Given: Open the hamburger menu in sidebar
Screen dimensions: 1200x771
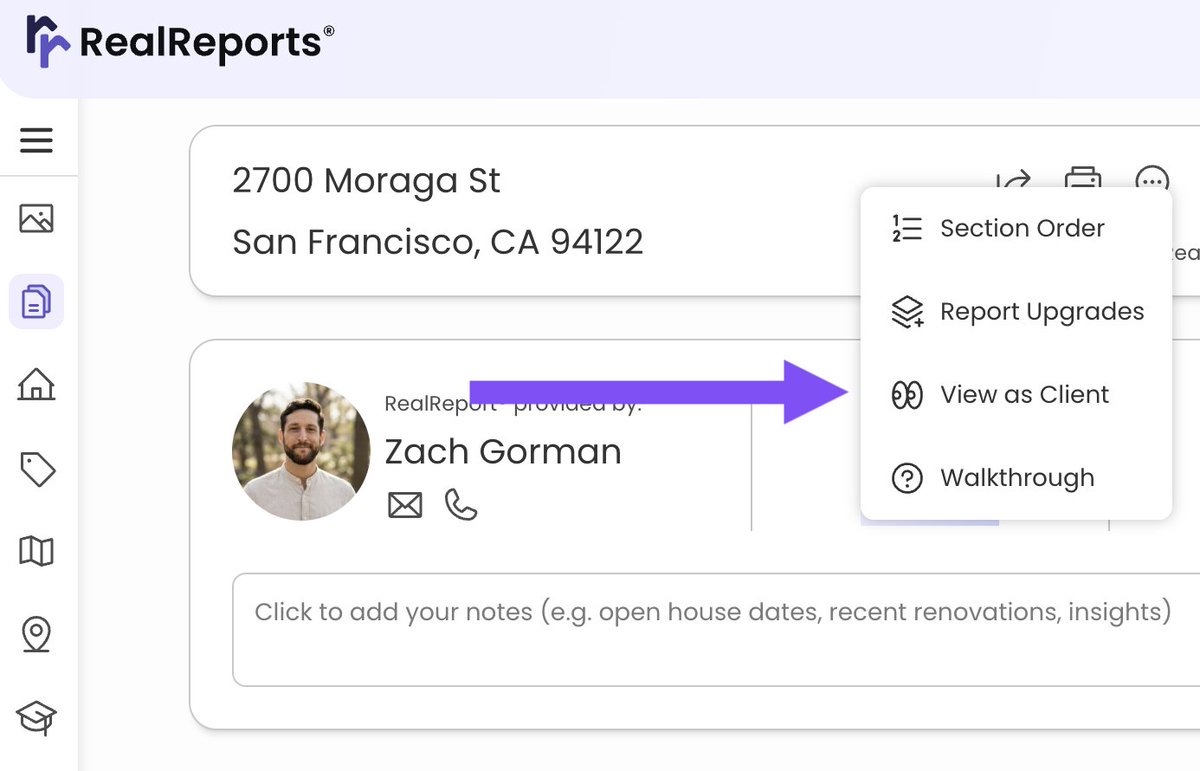Looking at the screenshot, I should 36,140.
